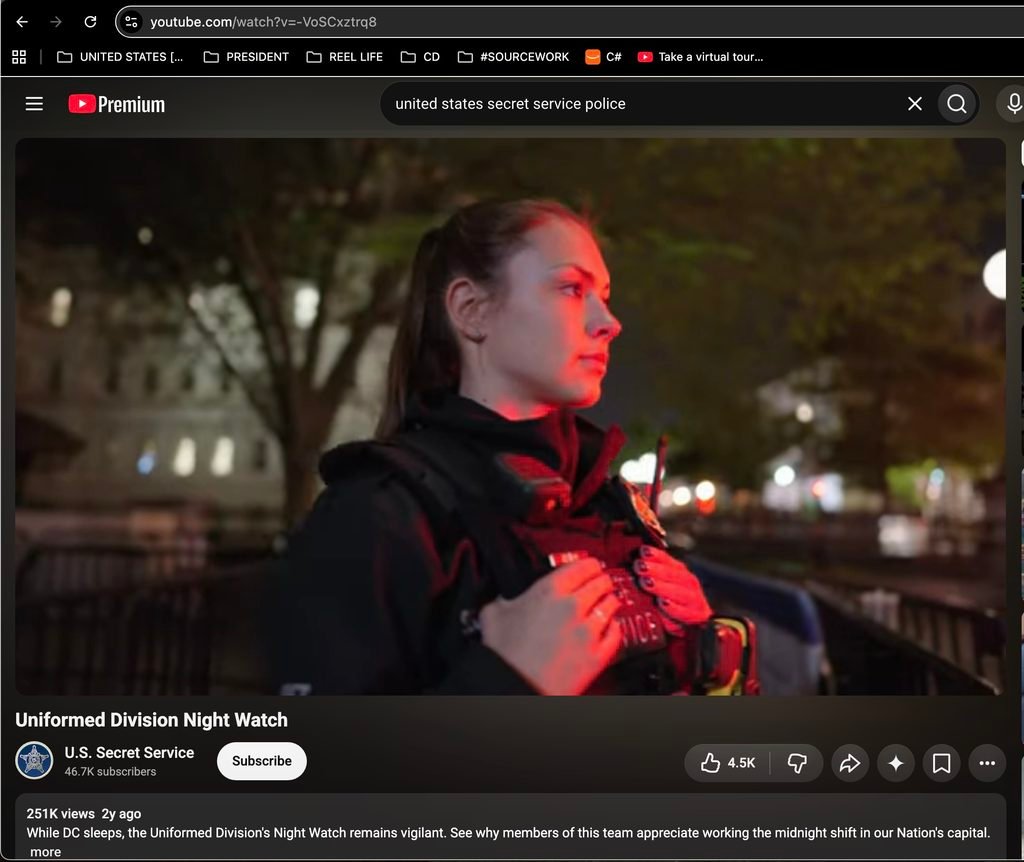Open more actions three-dot menu
Viewport: 1024px width, 862px height.
tap(987, 763)
